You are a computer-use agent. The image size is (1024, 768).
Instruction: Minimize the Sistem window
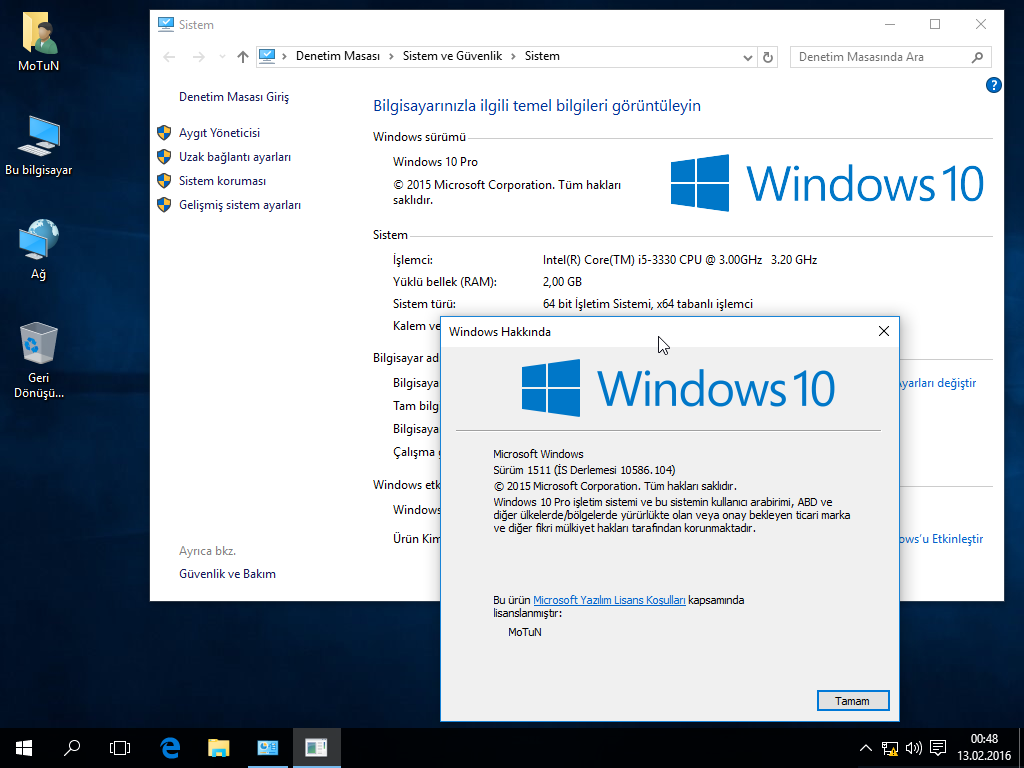890,24
